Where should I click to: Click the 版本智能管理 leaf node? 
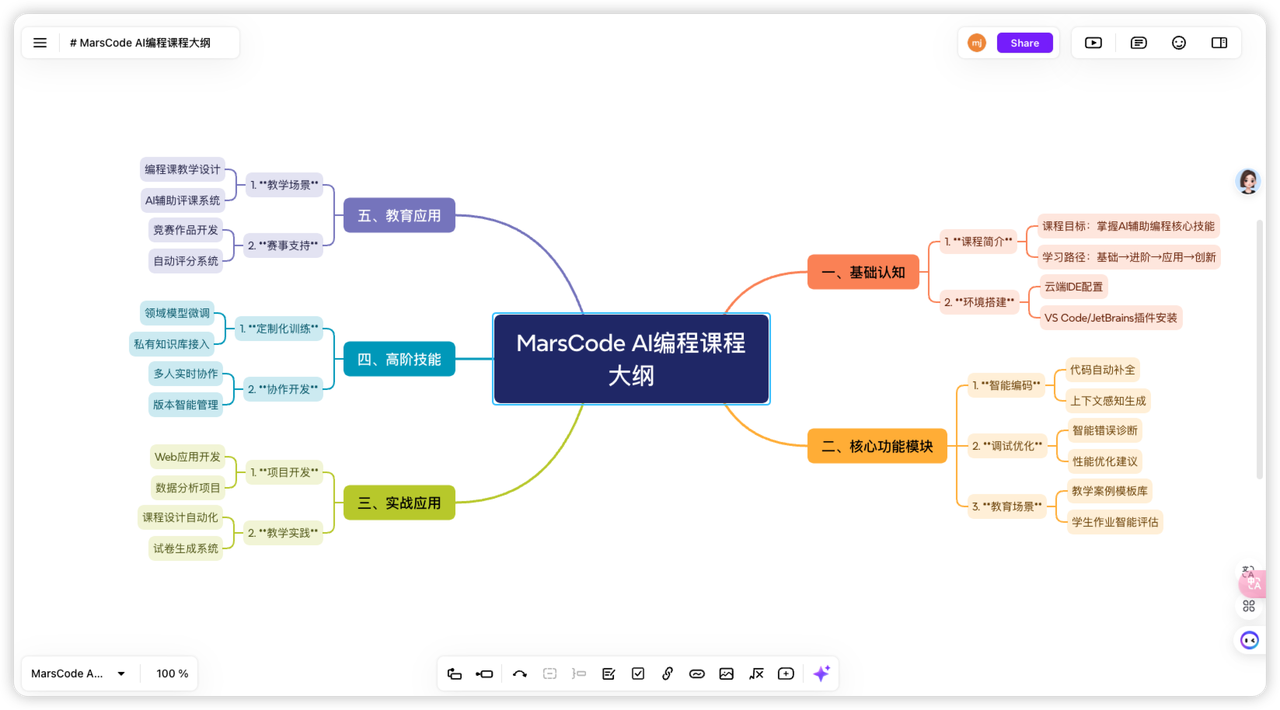185,404
